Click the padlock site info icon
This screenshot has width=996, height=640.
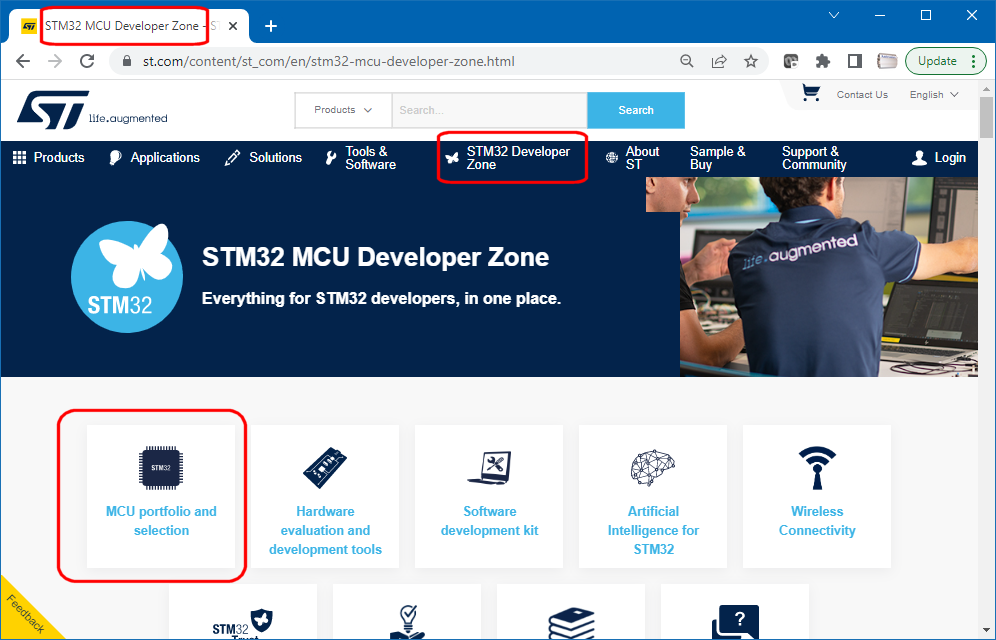point(126,61)
